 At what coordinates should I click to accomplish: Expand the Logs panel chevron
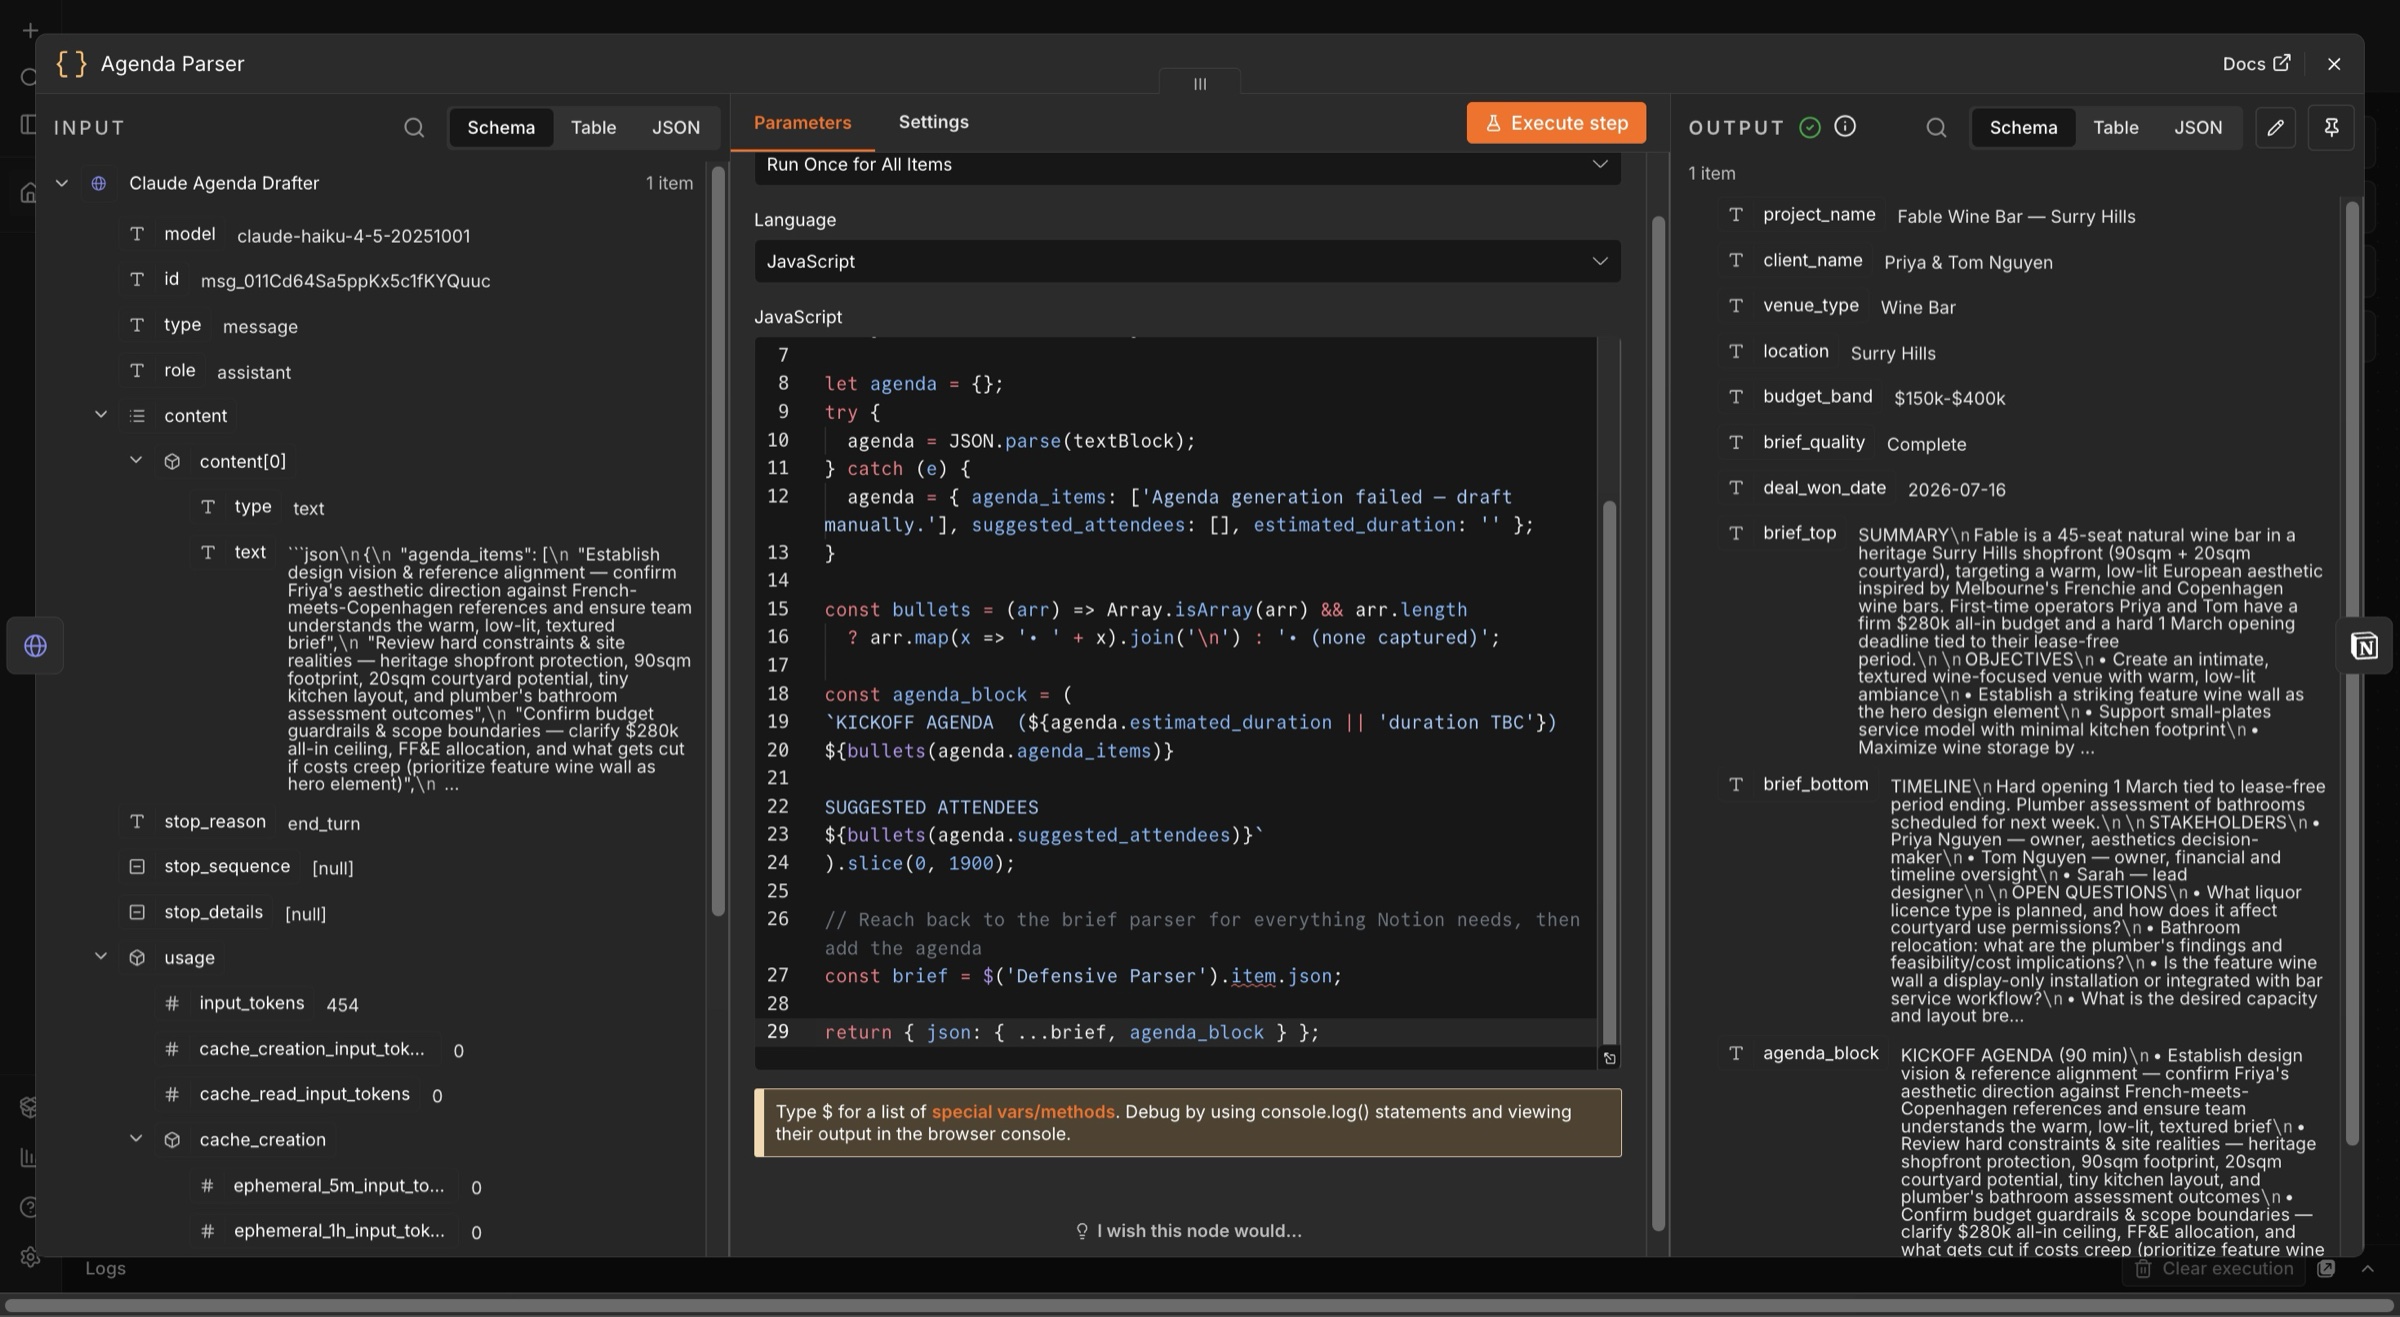(2367, 1269)
